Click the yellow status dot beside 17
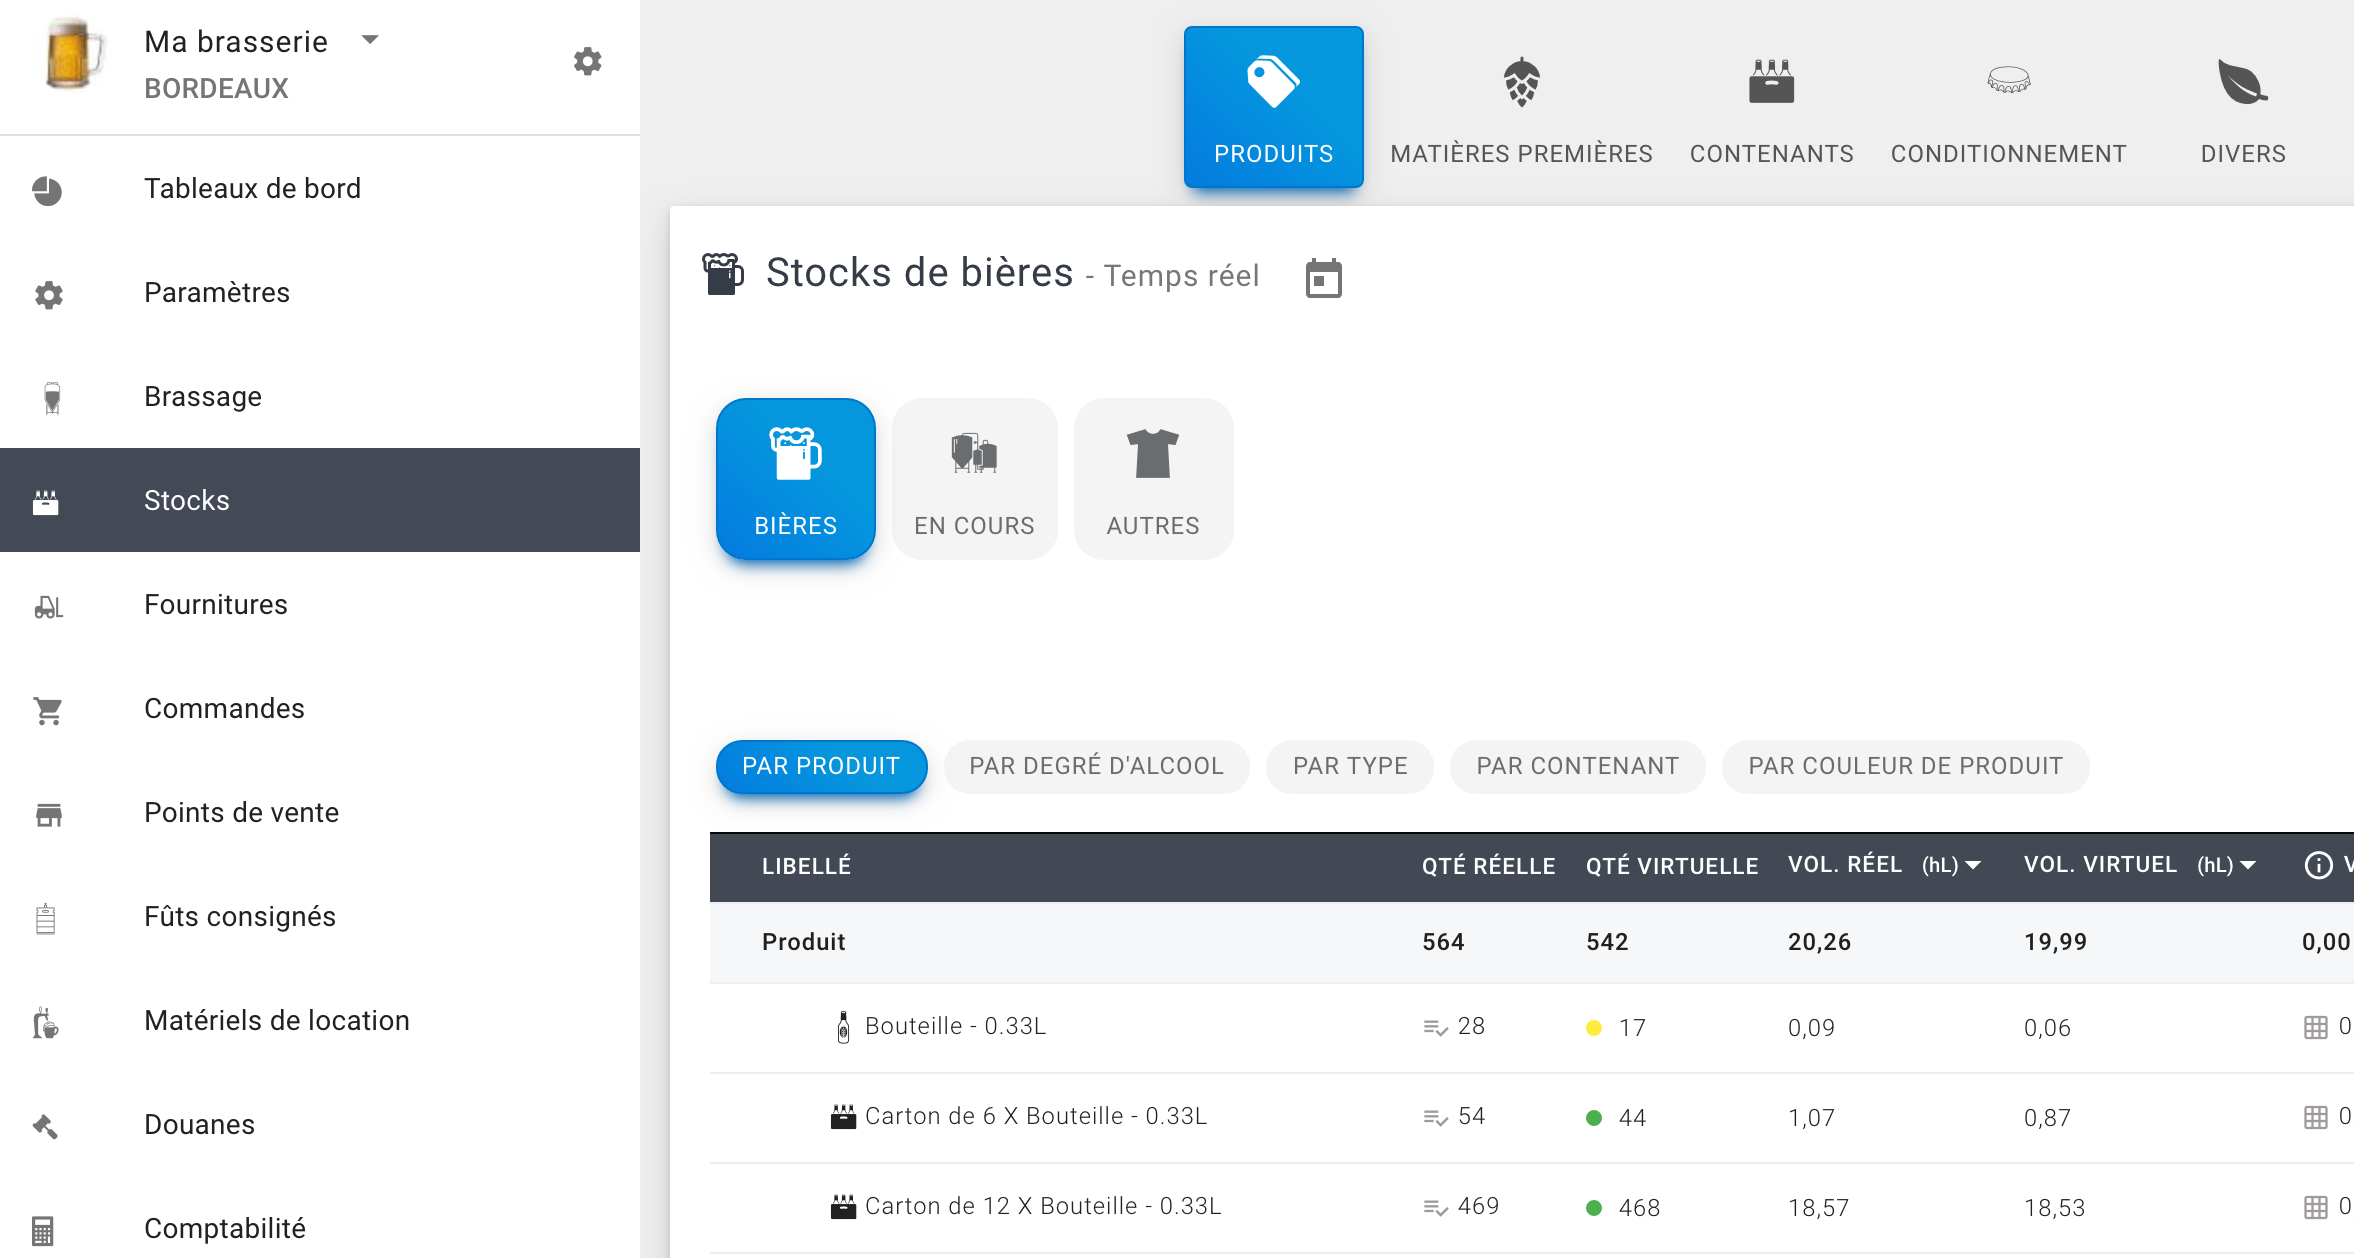The width and height of the screenshot is (2354, 1258). (1594, 1028)
